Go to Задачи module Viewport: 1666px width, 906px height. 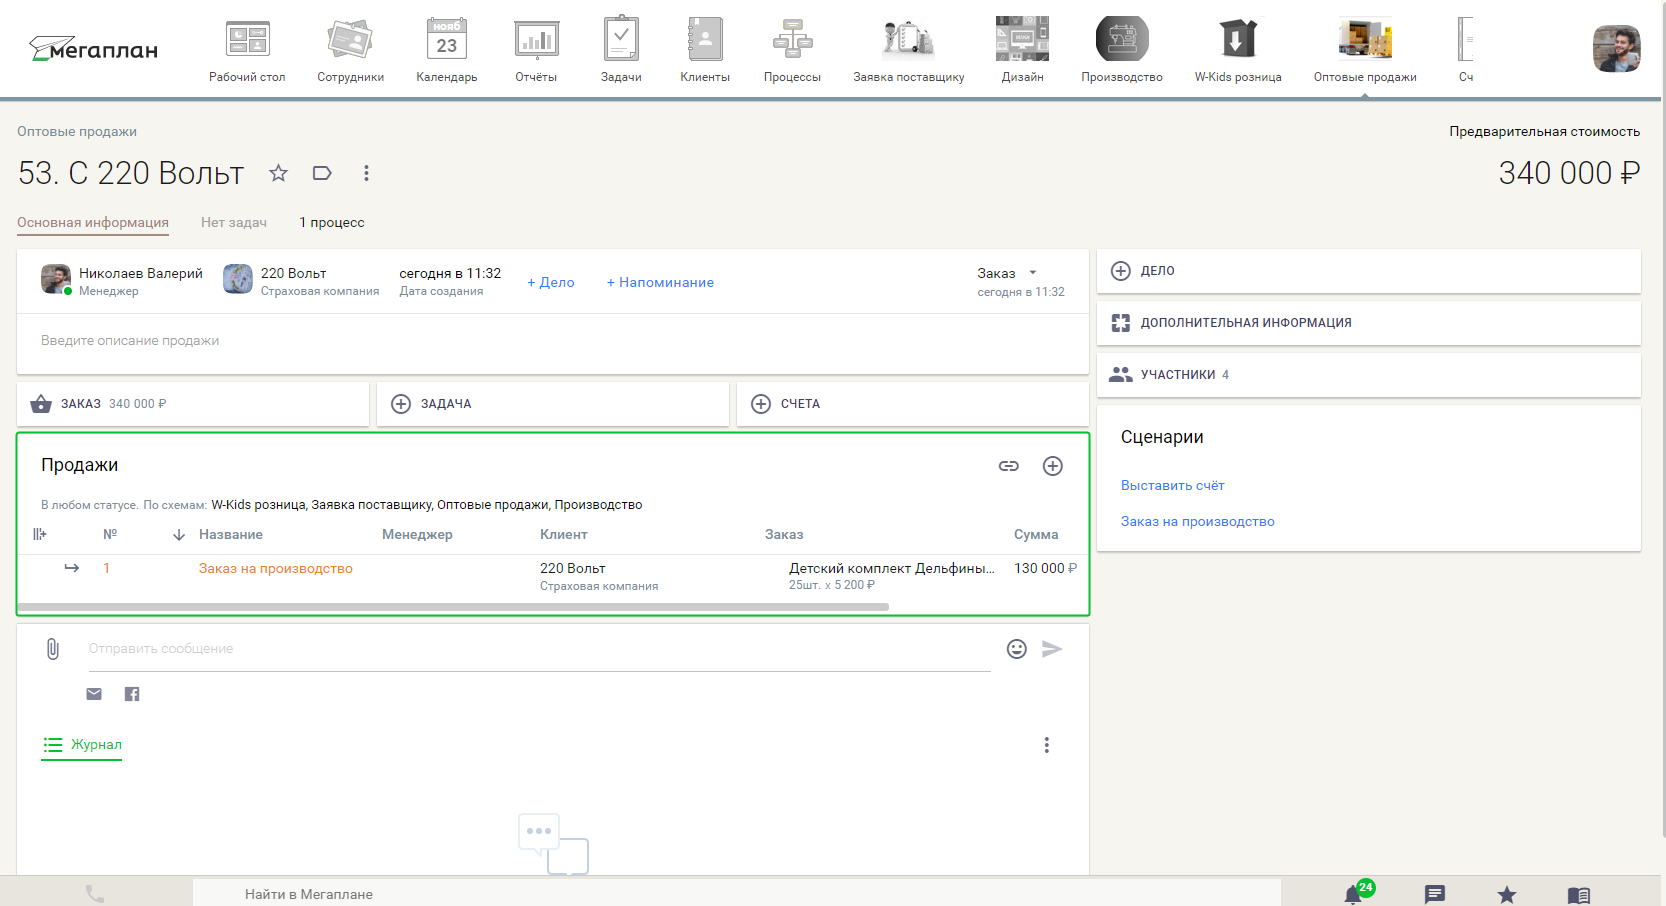[x=621, y=50]
